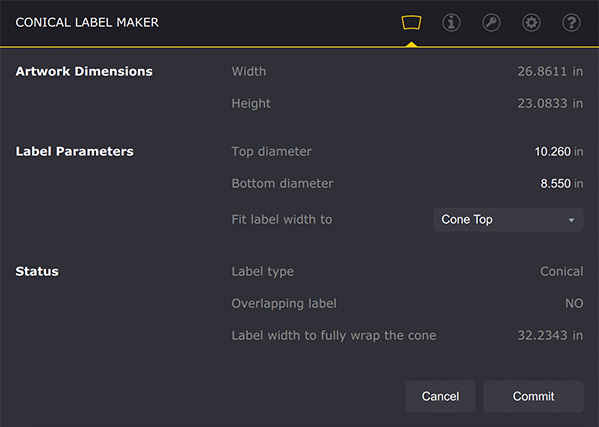Click the Conical label type value
Viewport: 599px width, 427px height.
pyautogui.click(x=562, y=272)
